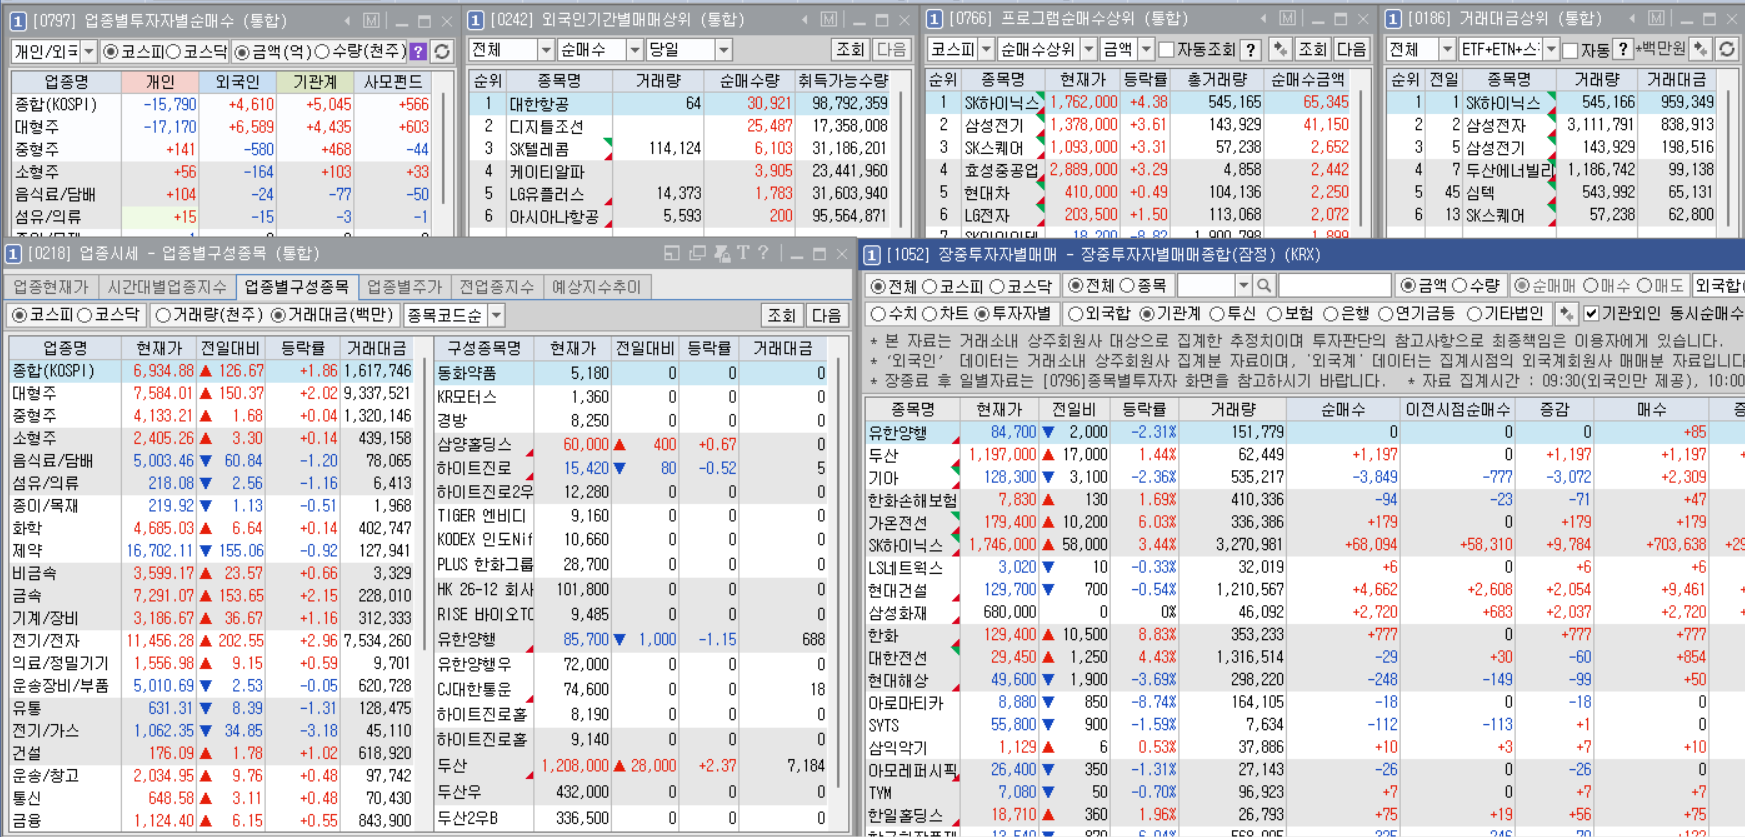Click the 조회 button in window 0242

[x=850, y=49]
